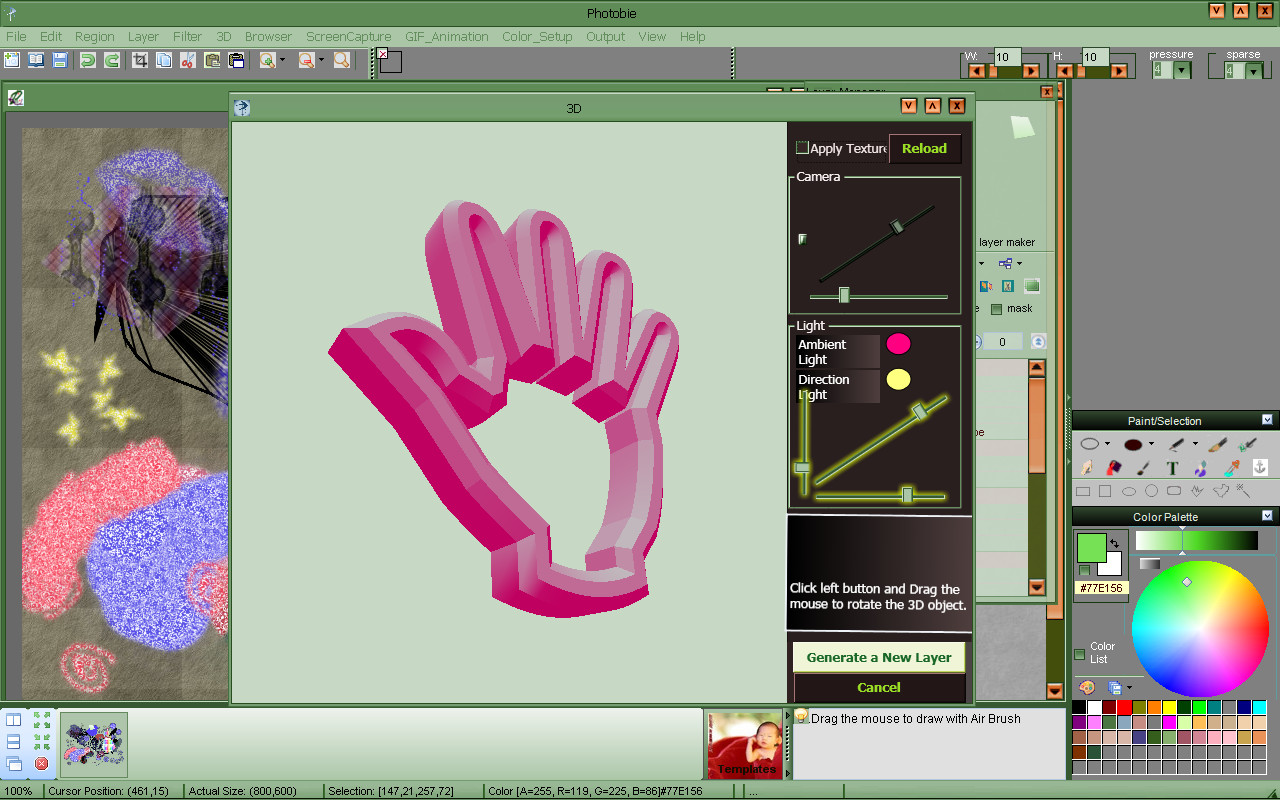
Task: Swap foreground and background colors
Action: [x=1114, y=543]
